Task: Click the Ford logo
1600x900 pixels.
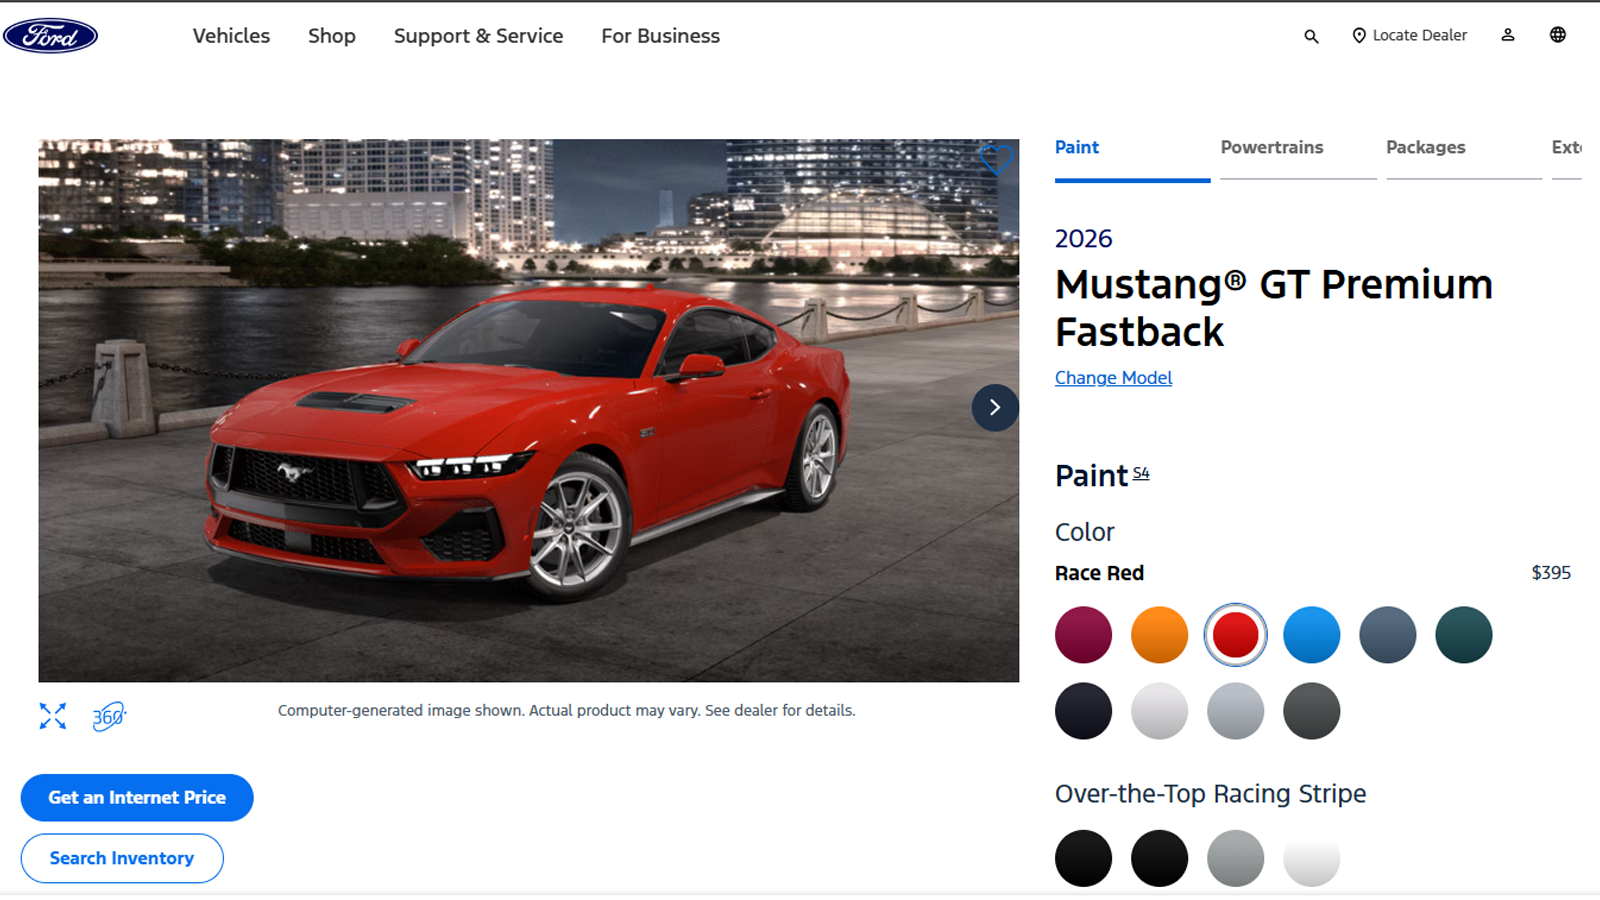Action: click(x=50, y=36)
